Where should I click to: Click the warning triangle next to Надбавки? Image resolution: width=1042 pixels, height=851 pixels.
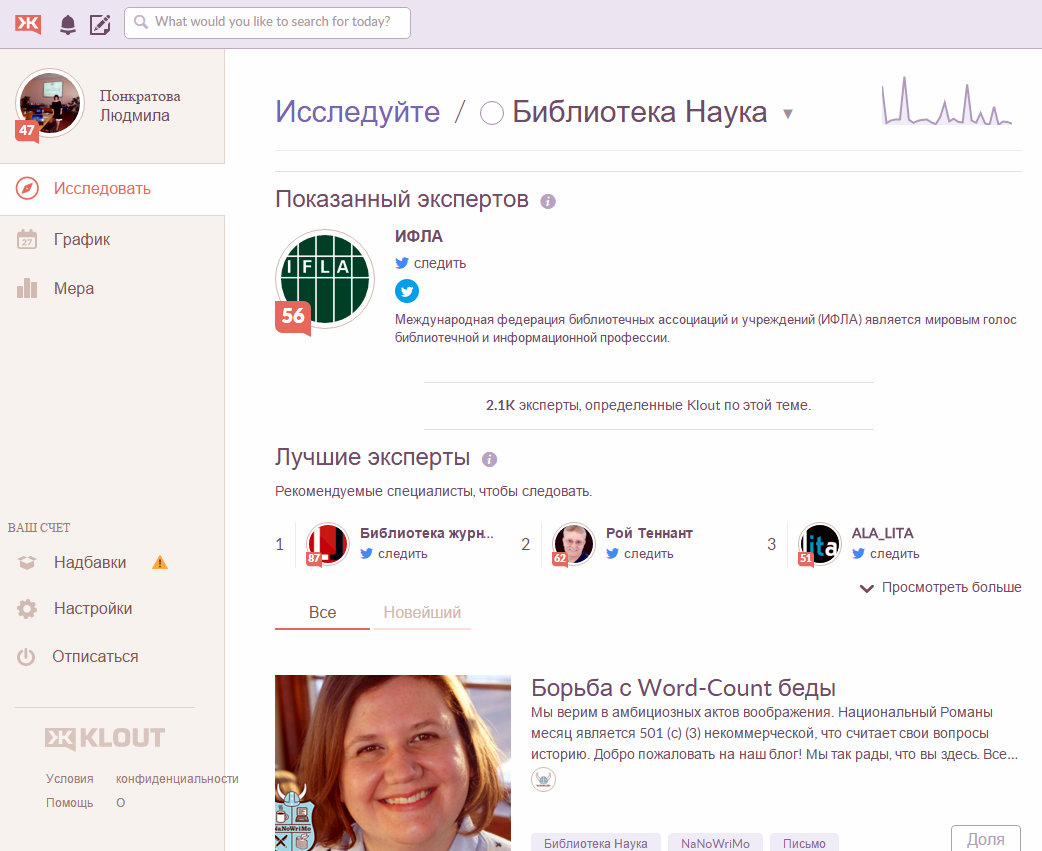pos(159,563)
